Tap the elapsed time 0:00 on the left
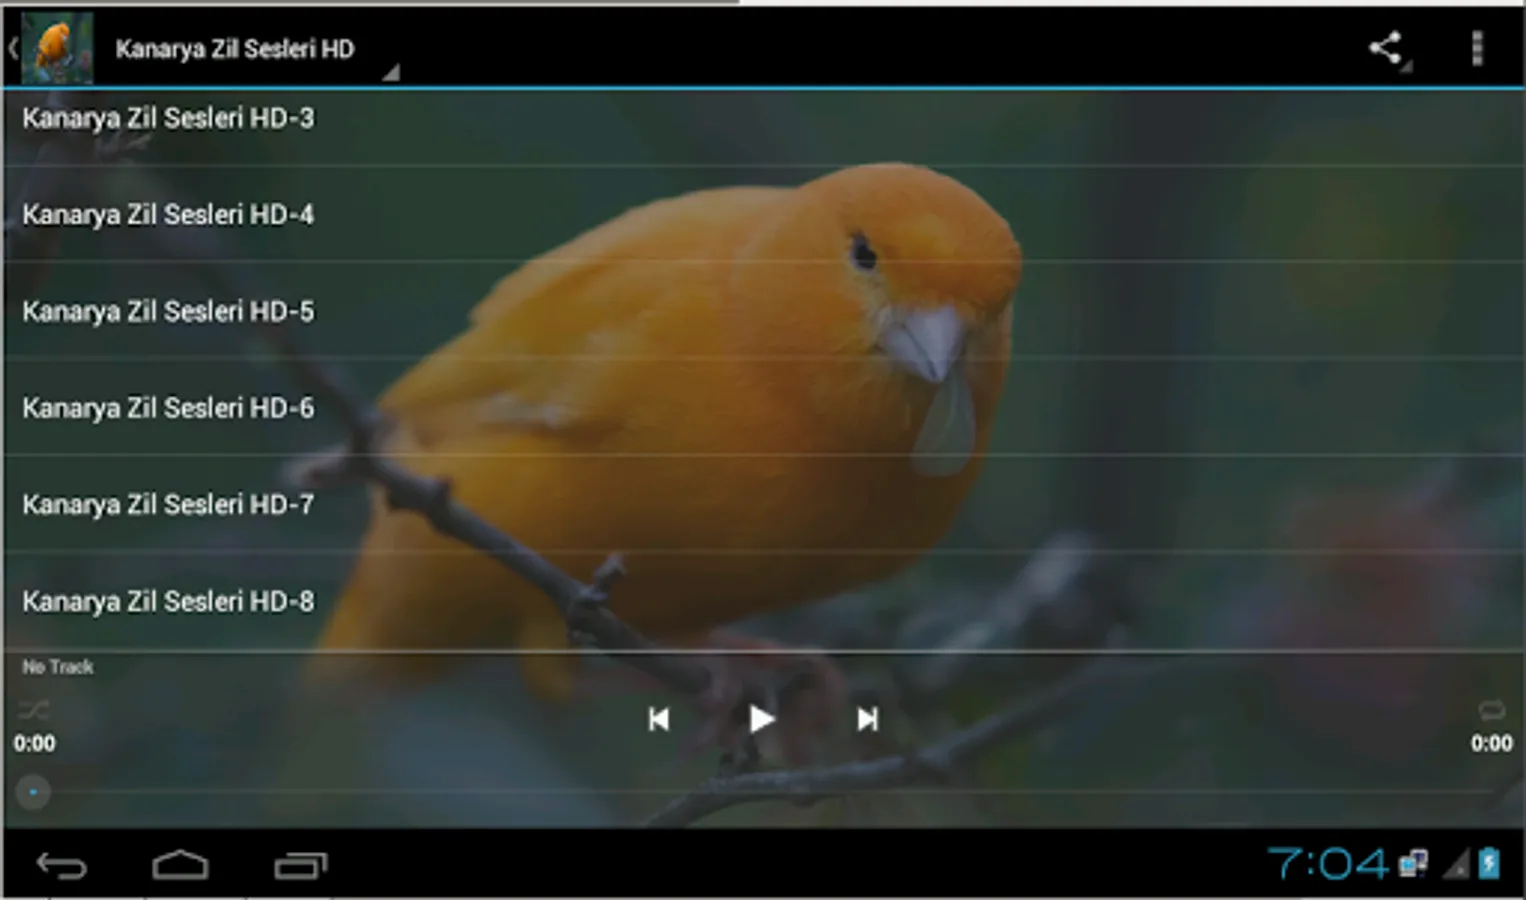1526x900 pixels. tap(35, 743)
